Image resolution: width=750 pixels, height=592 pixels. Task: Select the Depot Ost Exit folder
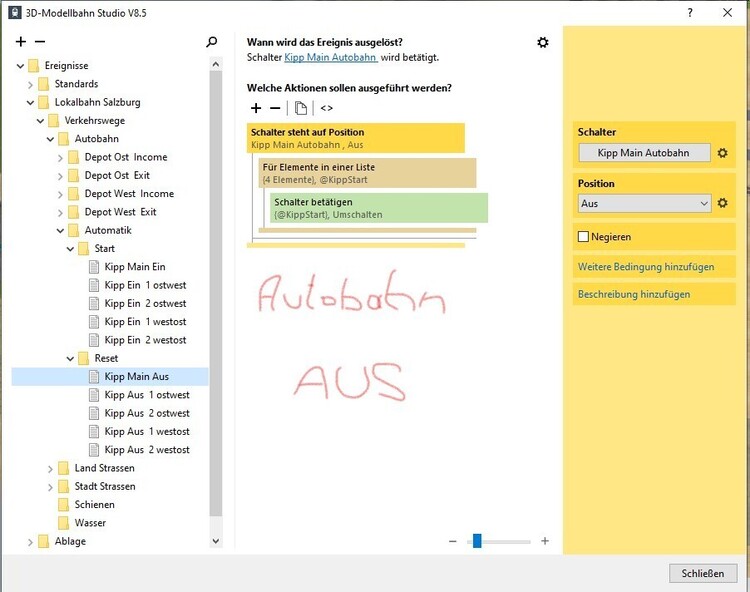(117, 175)
